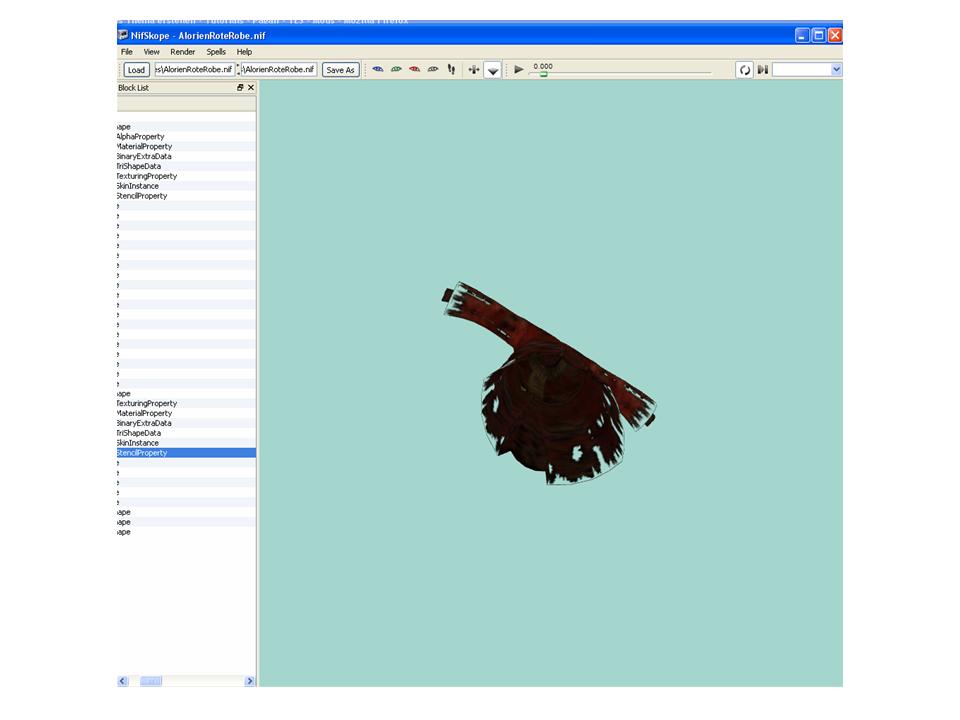Viewport: 960px width, 720px height.
Task: Click the Load button
Action: (137, 70)
